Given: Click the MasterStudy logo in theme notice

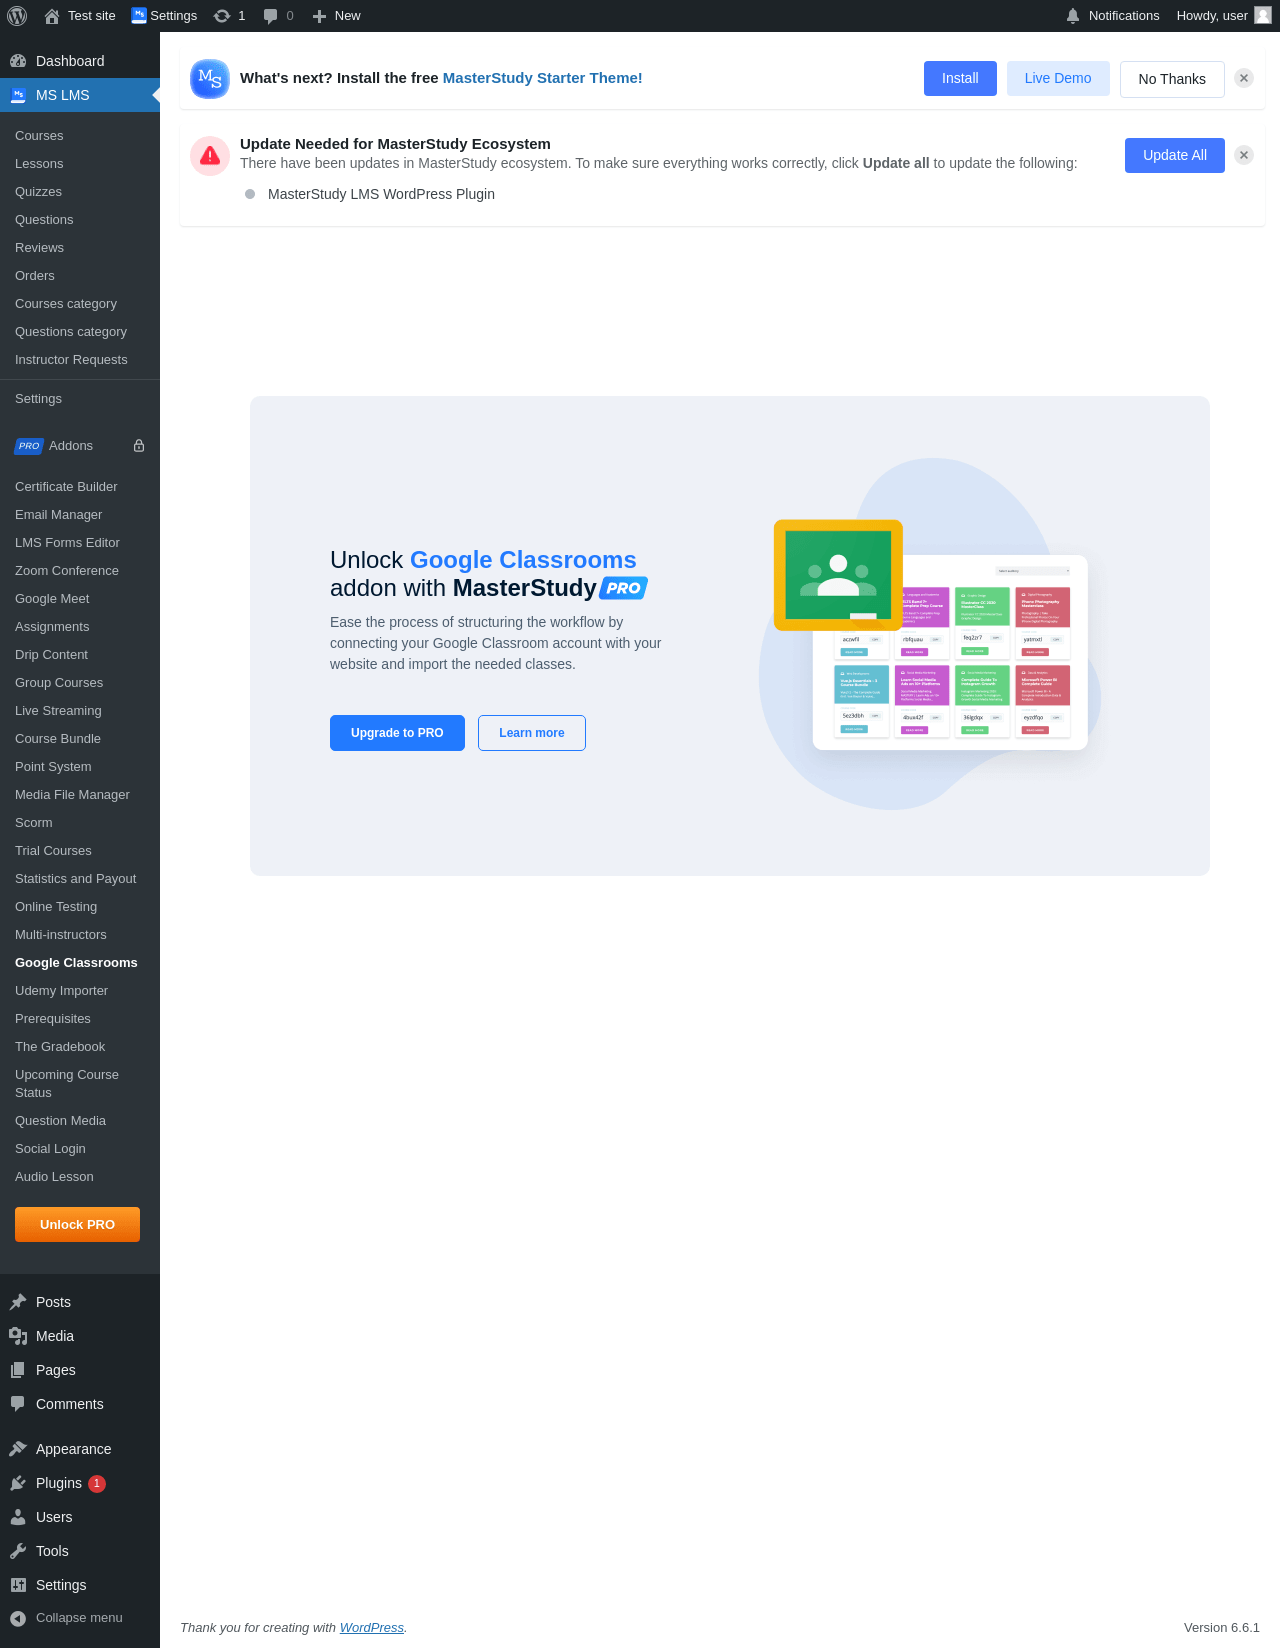Looking at the screenshot, I should tap(210, 78).
